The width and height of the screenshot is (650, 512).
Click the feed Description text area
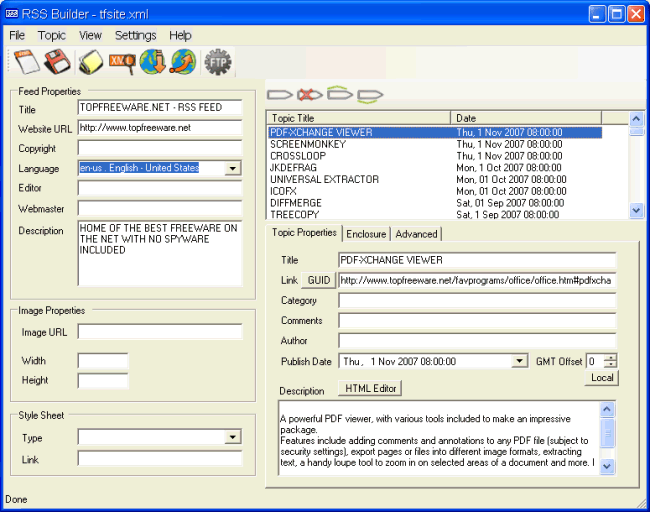click(x=160, y=254)
